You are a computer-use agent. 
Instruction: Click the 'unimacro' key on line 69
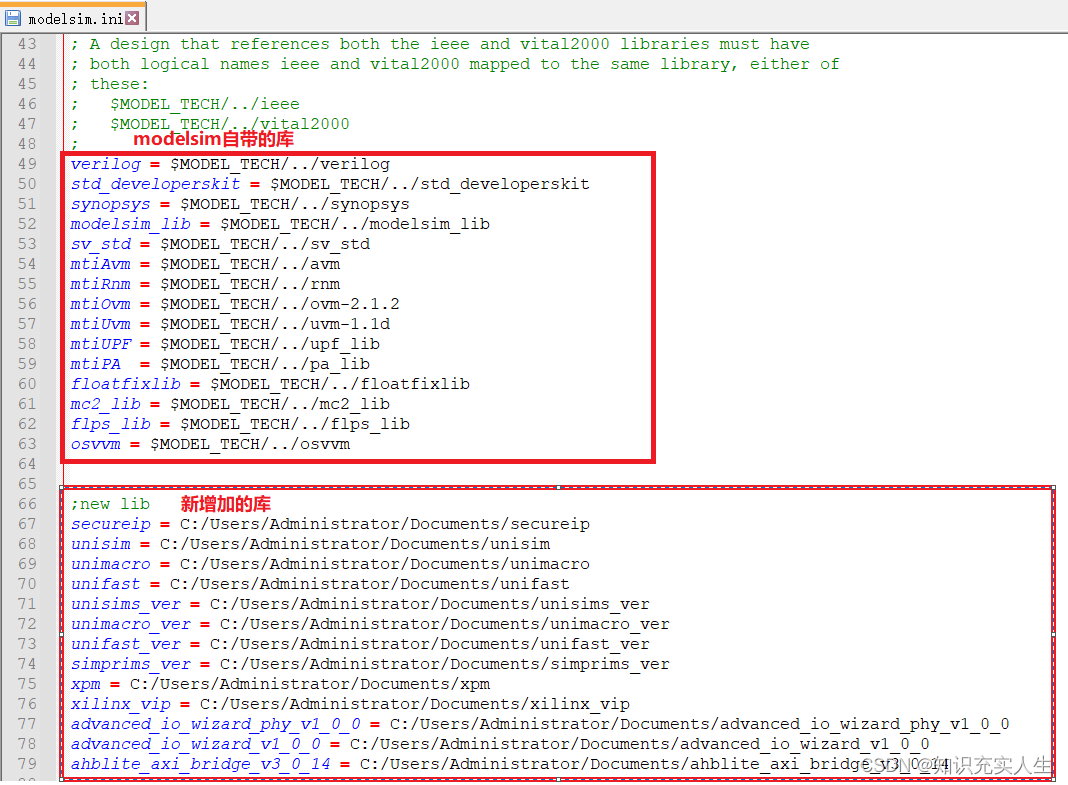(110, 564)
